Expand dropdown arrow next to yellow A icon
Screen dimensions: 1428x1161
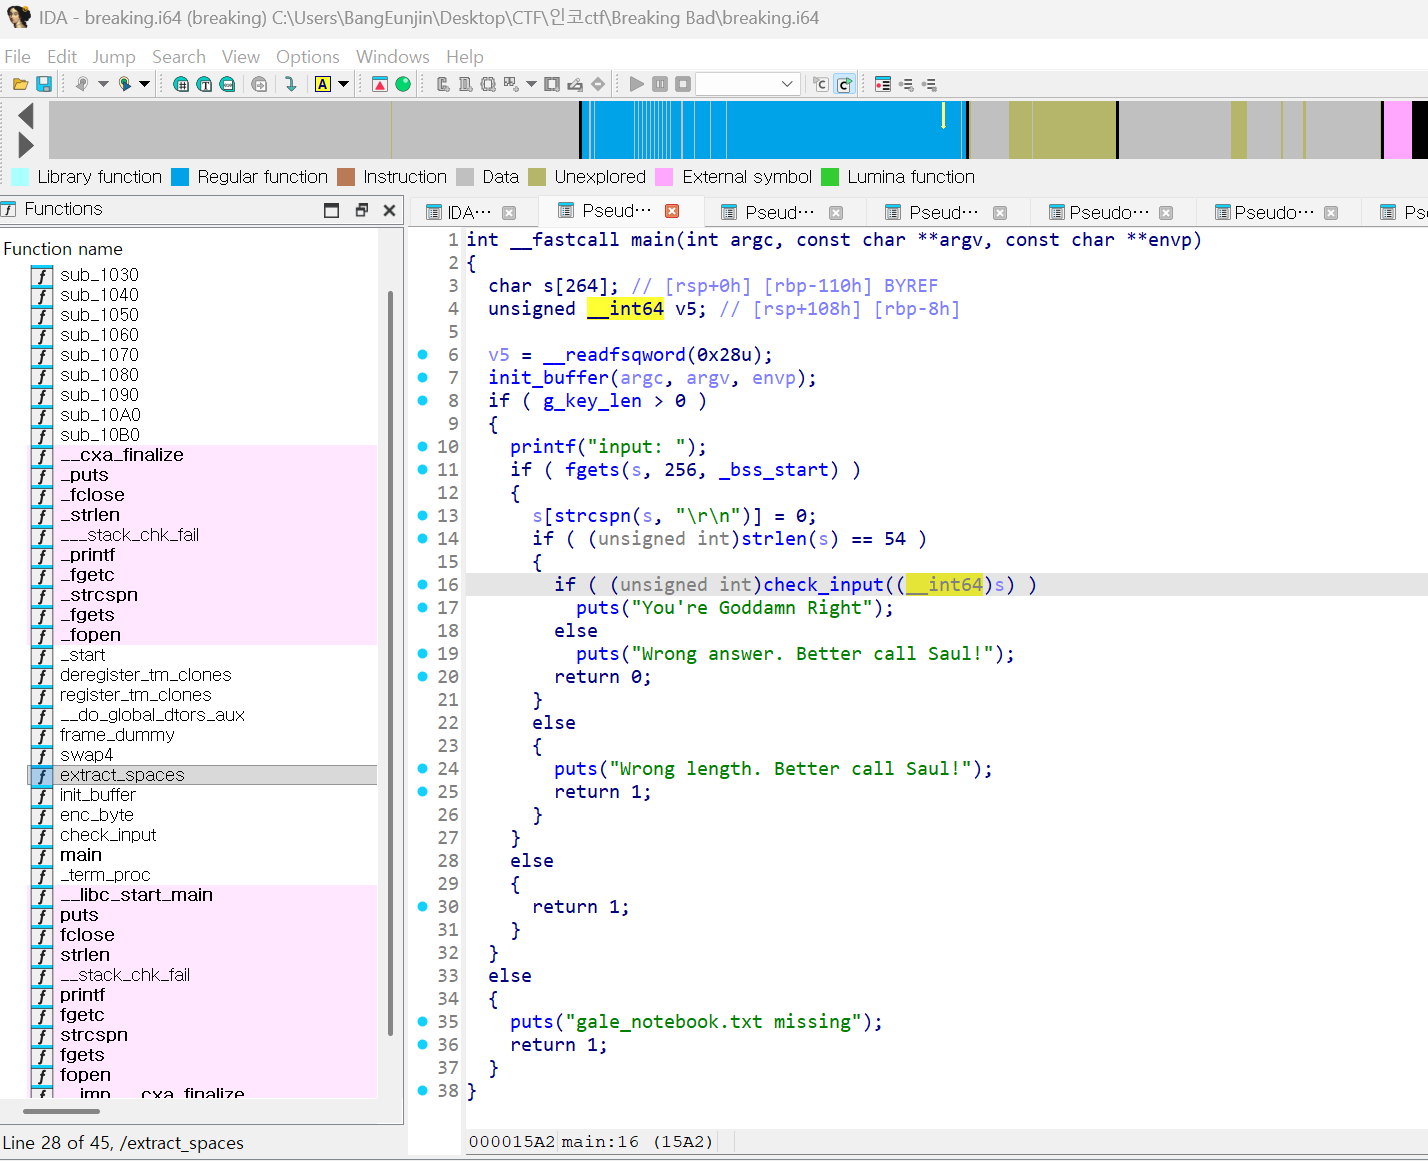point(344,84)
